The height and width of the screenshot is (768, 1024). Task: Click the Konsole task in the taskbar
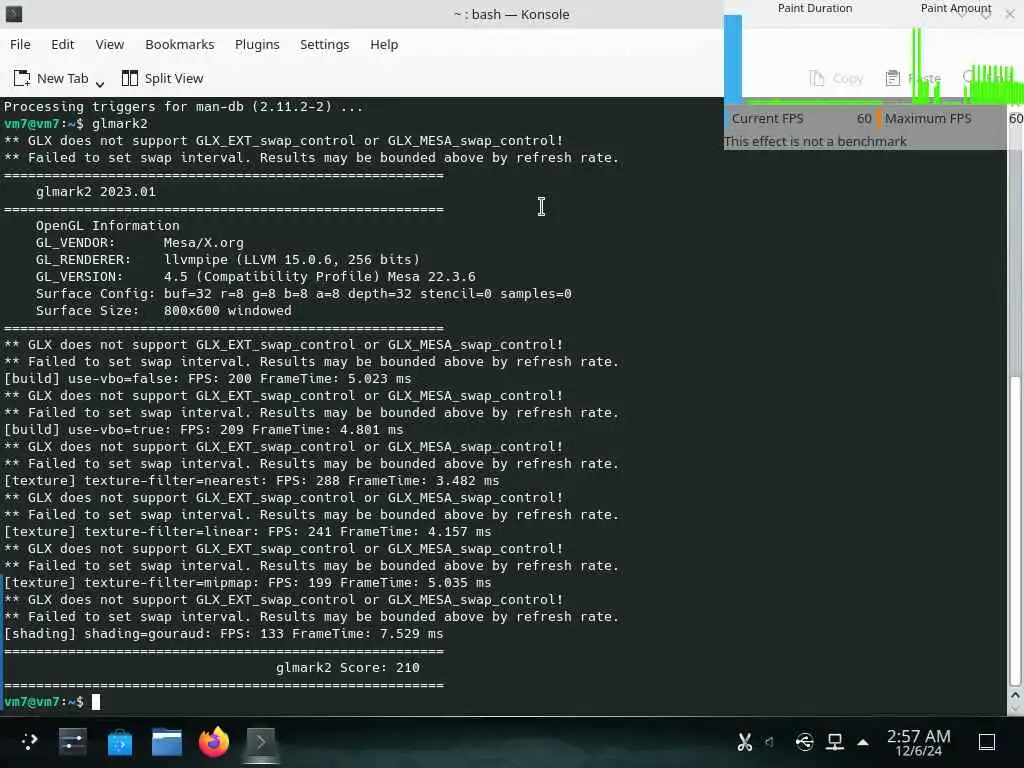click(261, 742)
